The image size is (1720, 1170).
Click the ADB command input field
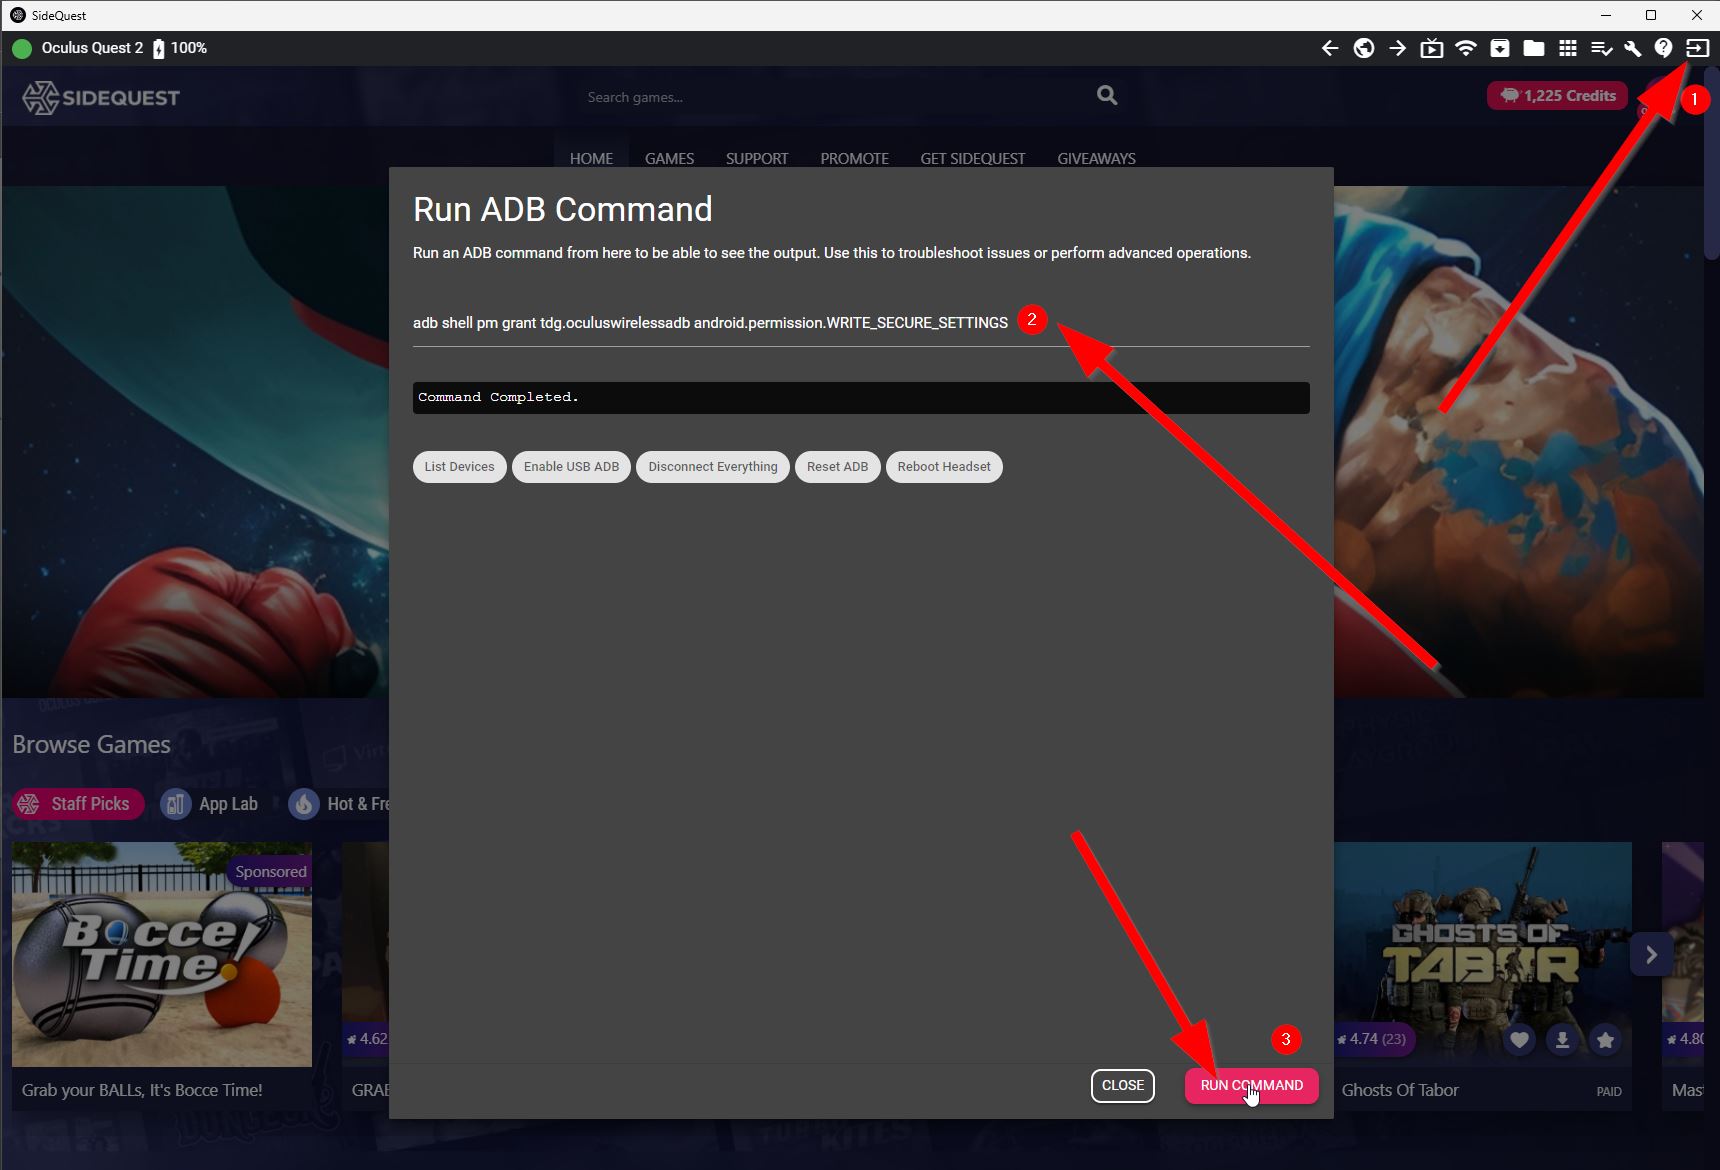pyautogui.click(x=861, y=323)
